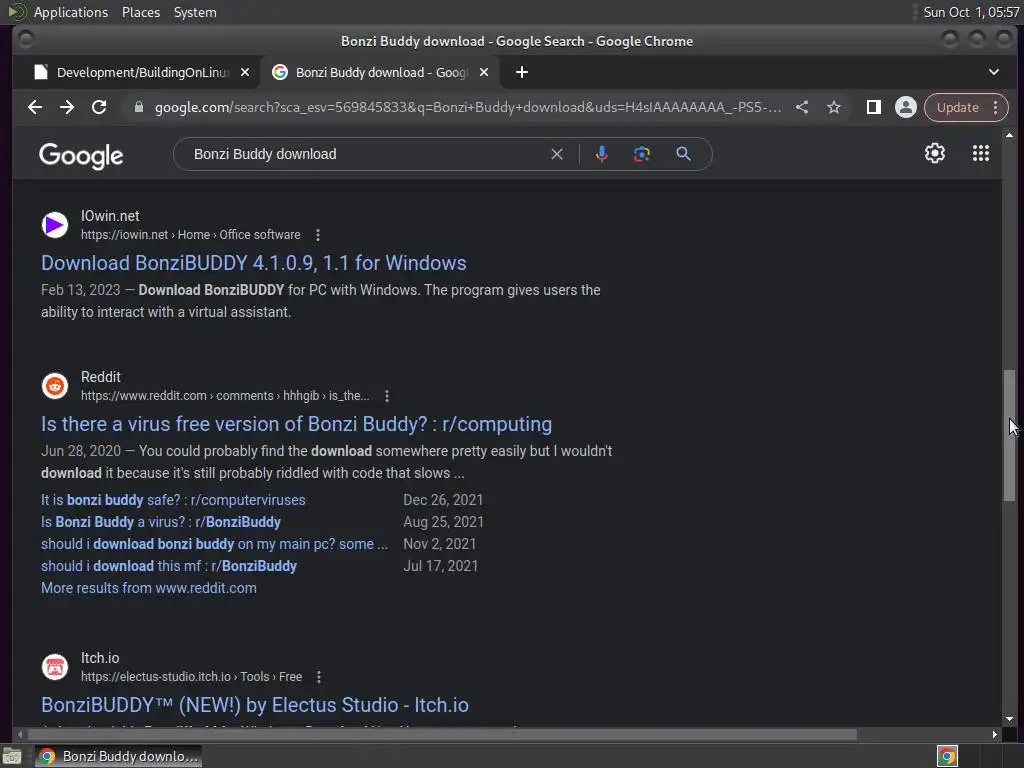Go back to the previous page
The width and height of the screenshot is (1024, 768).
point(35,107)
